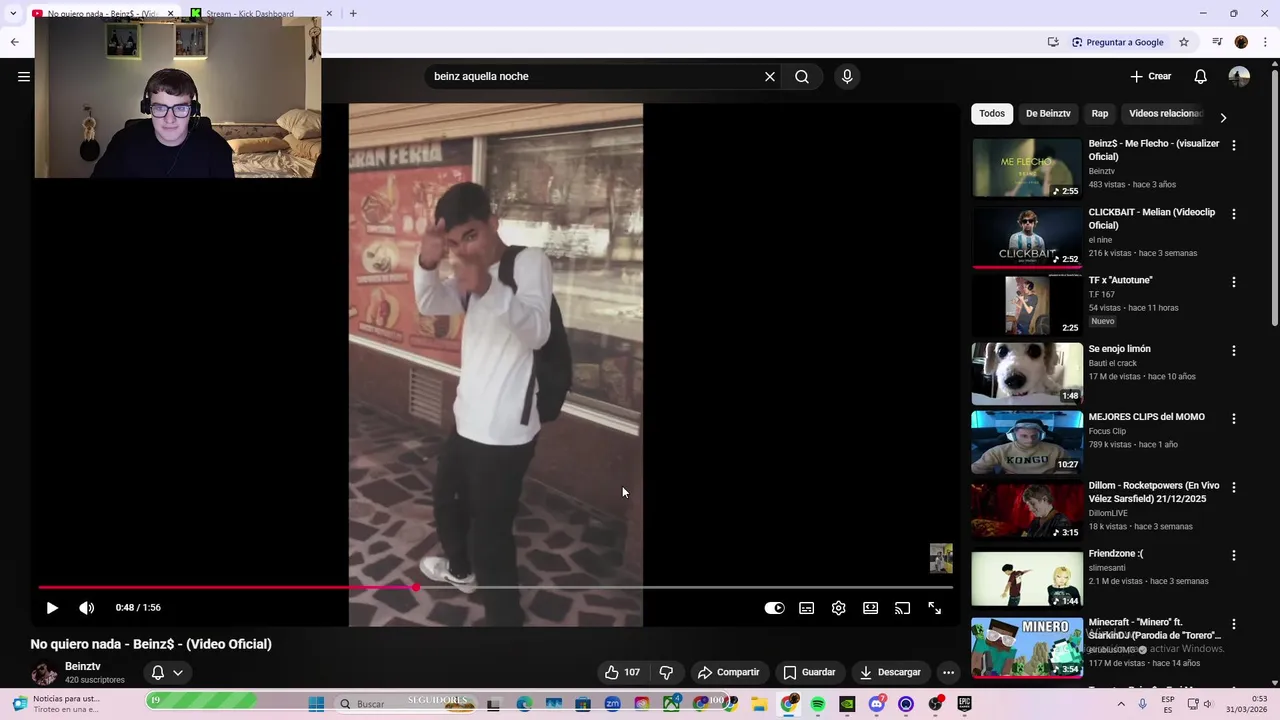Open options for Beinz$ - Me Flecho
The width and height of the screenshot is (1280, 720).
coord(1233,145)
